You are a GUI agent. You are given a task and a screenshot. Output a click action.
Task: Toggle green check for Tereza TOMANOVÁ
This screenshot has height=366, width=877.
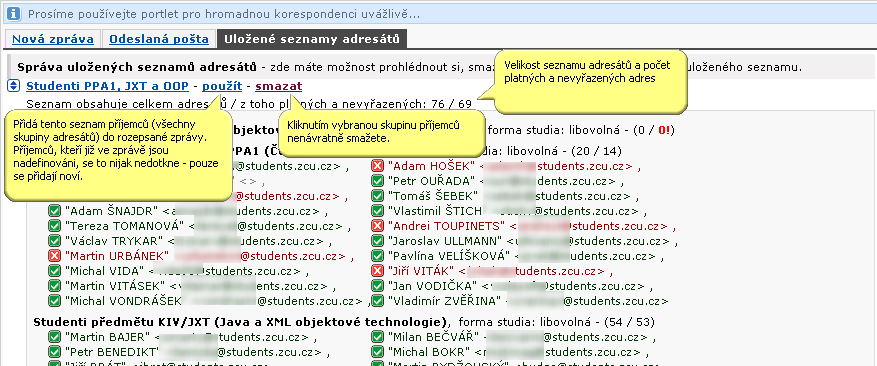coord(54,226)
